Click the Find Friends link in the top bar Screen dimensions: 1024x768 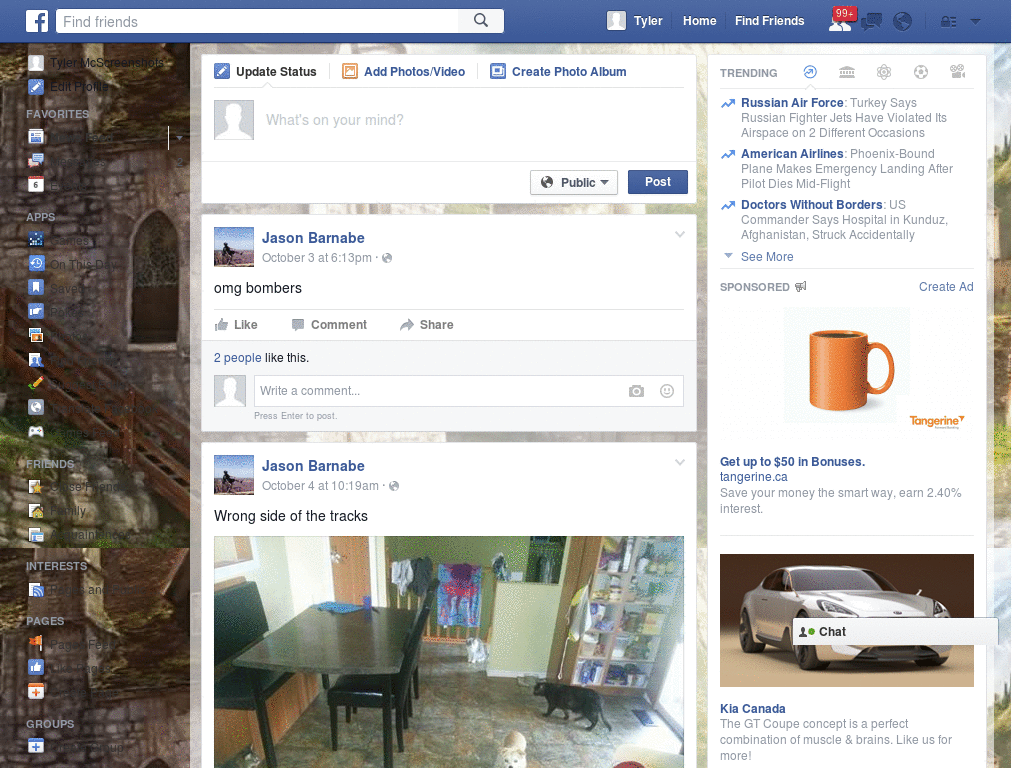pyautogui.click(x=769, y=21)
